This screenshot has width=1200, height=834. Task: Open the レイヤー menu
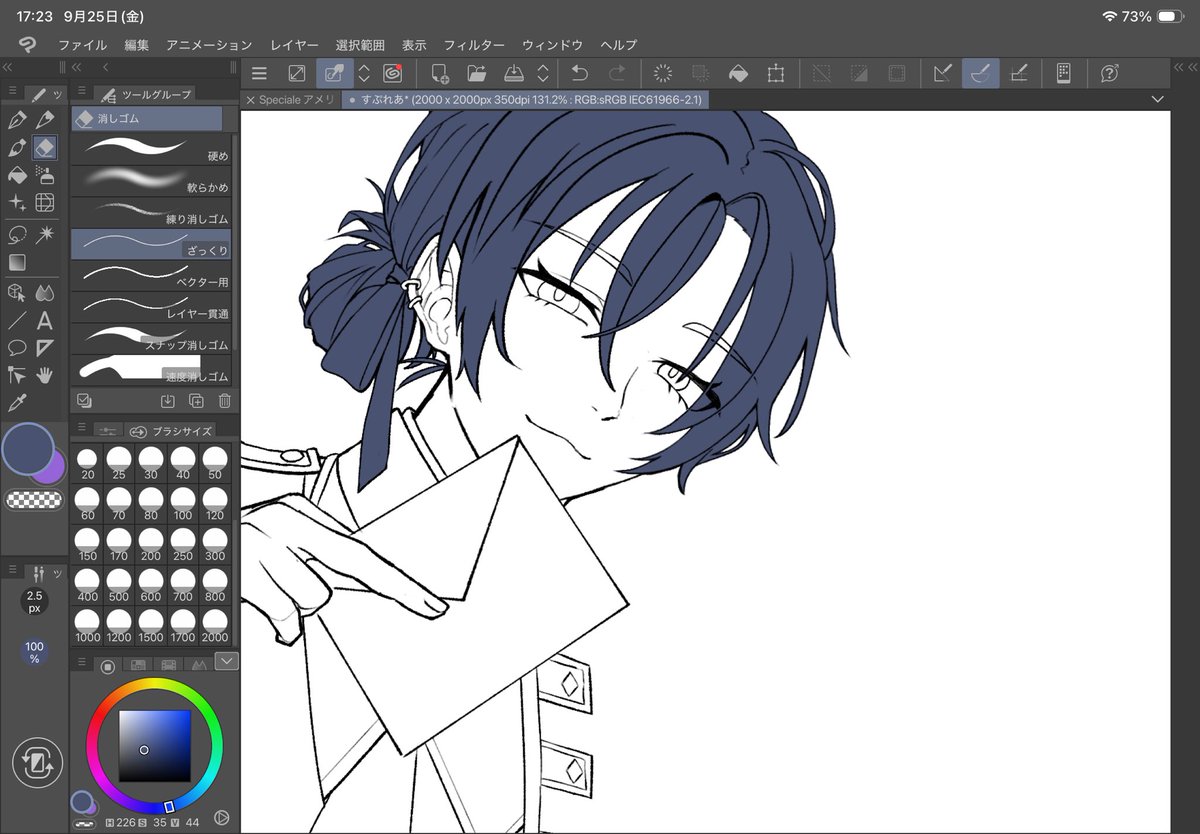(294, 45)
